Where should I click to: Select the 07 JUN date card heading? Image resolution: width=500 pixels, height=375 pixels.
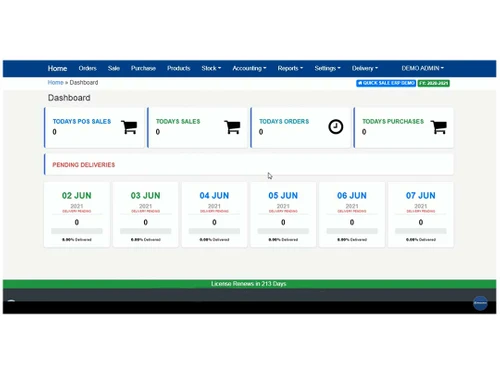(421, 195)
